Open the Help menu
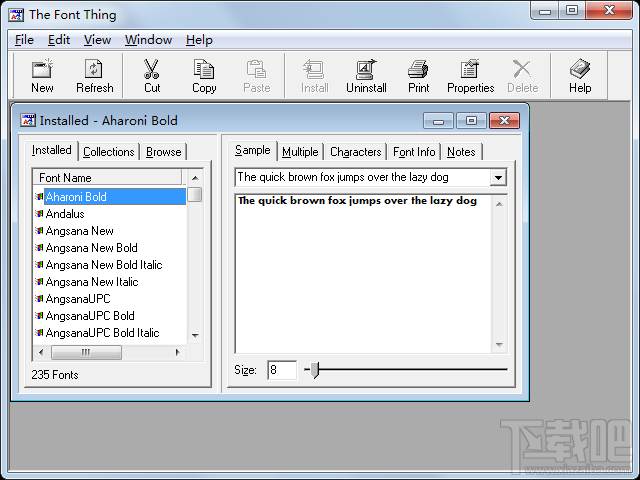Viewport: 640px width, 480px height. (199, 40)
